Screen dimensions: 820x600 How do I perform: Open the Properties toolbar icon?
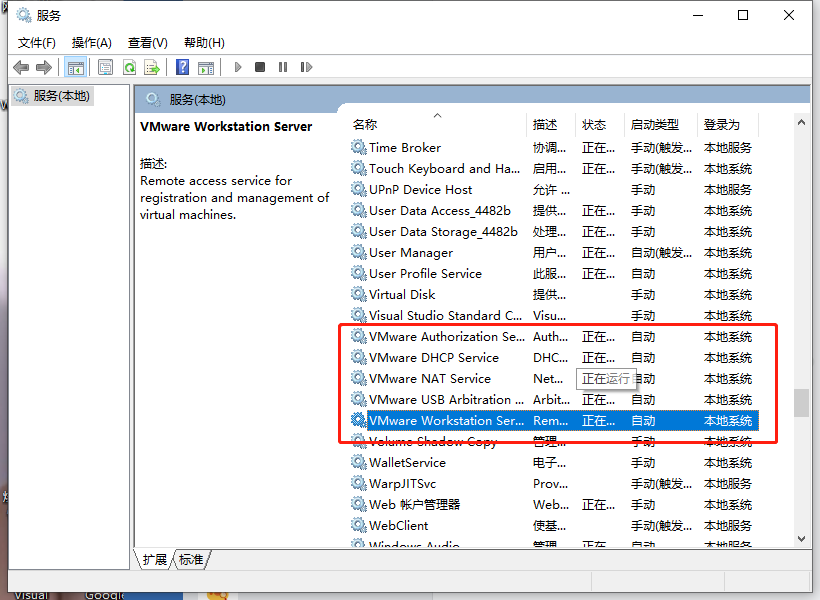tap(106, 67)
